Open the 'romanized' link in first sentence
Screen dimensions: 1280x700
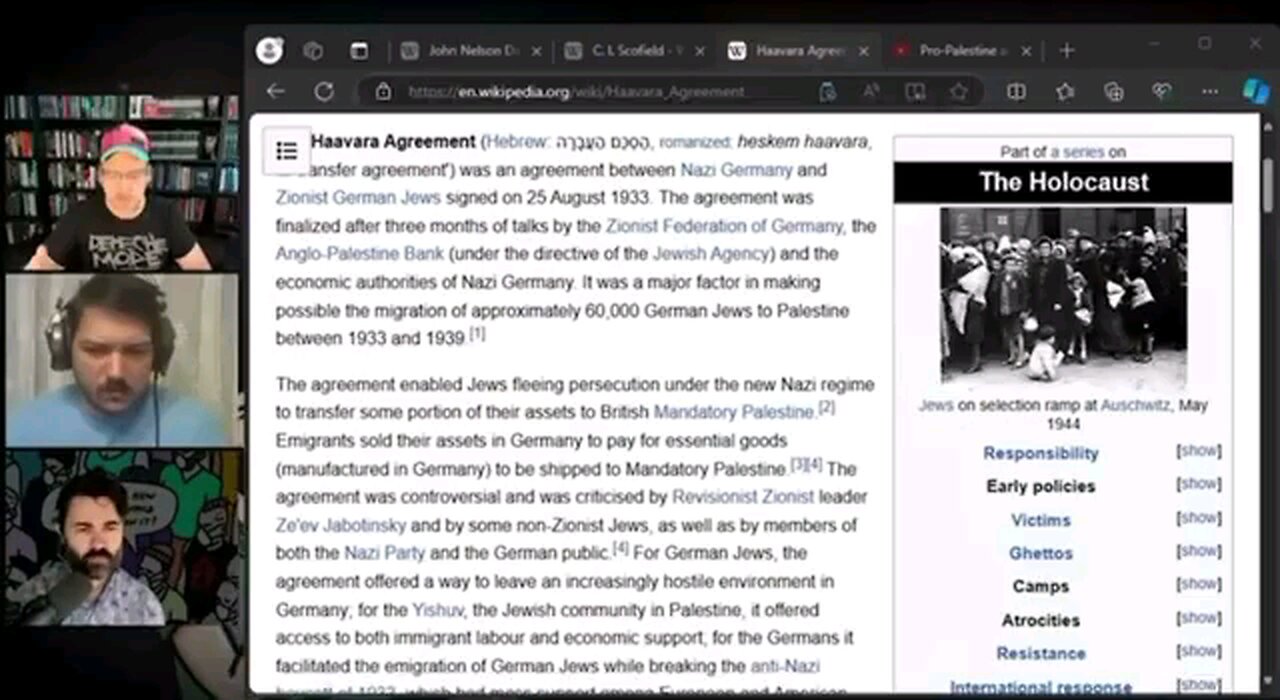694,143
